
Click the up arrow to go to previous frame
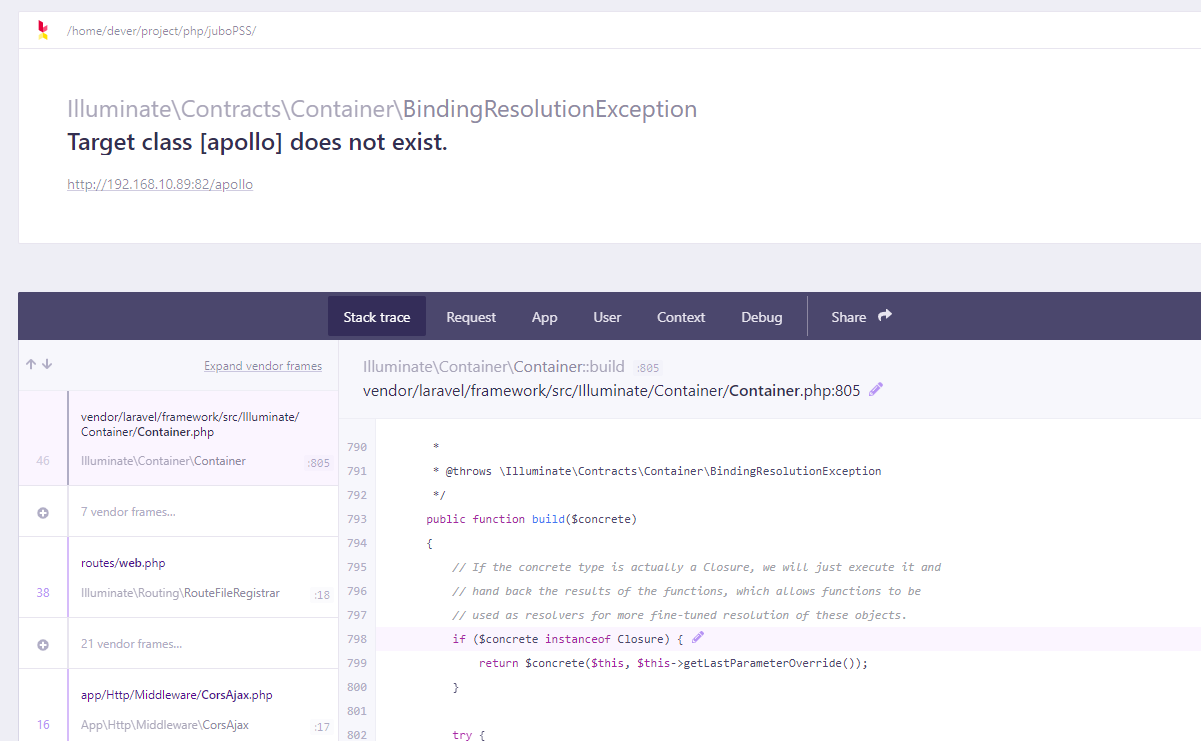coord(30,365)
